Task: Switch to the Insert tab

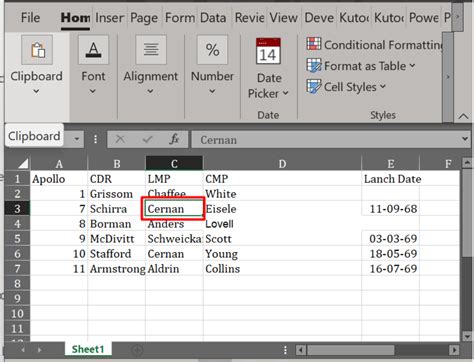Action: tap(110, 18)
